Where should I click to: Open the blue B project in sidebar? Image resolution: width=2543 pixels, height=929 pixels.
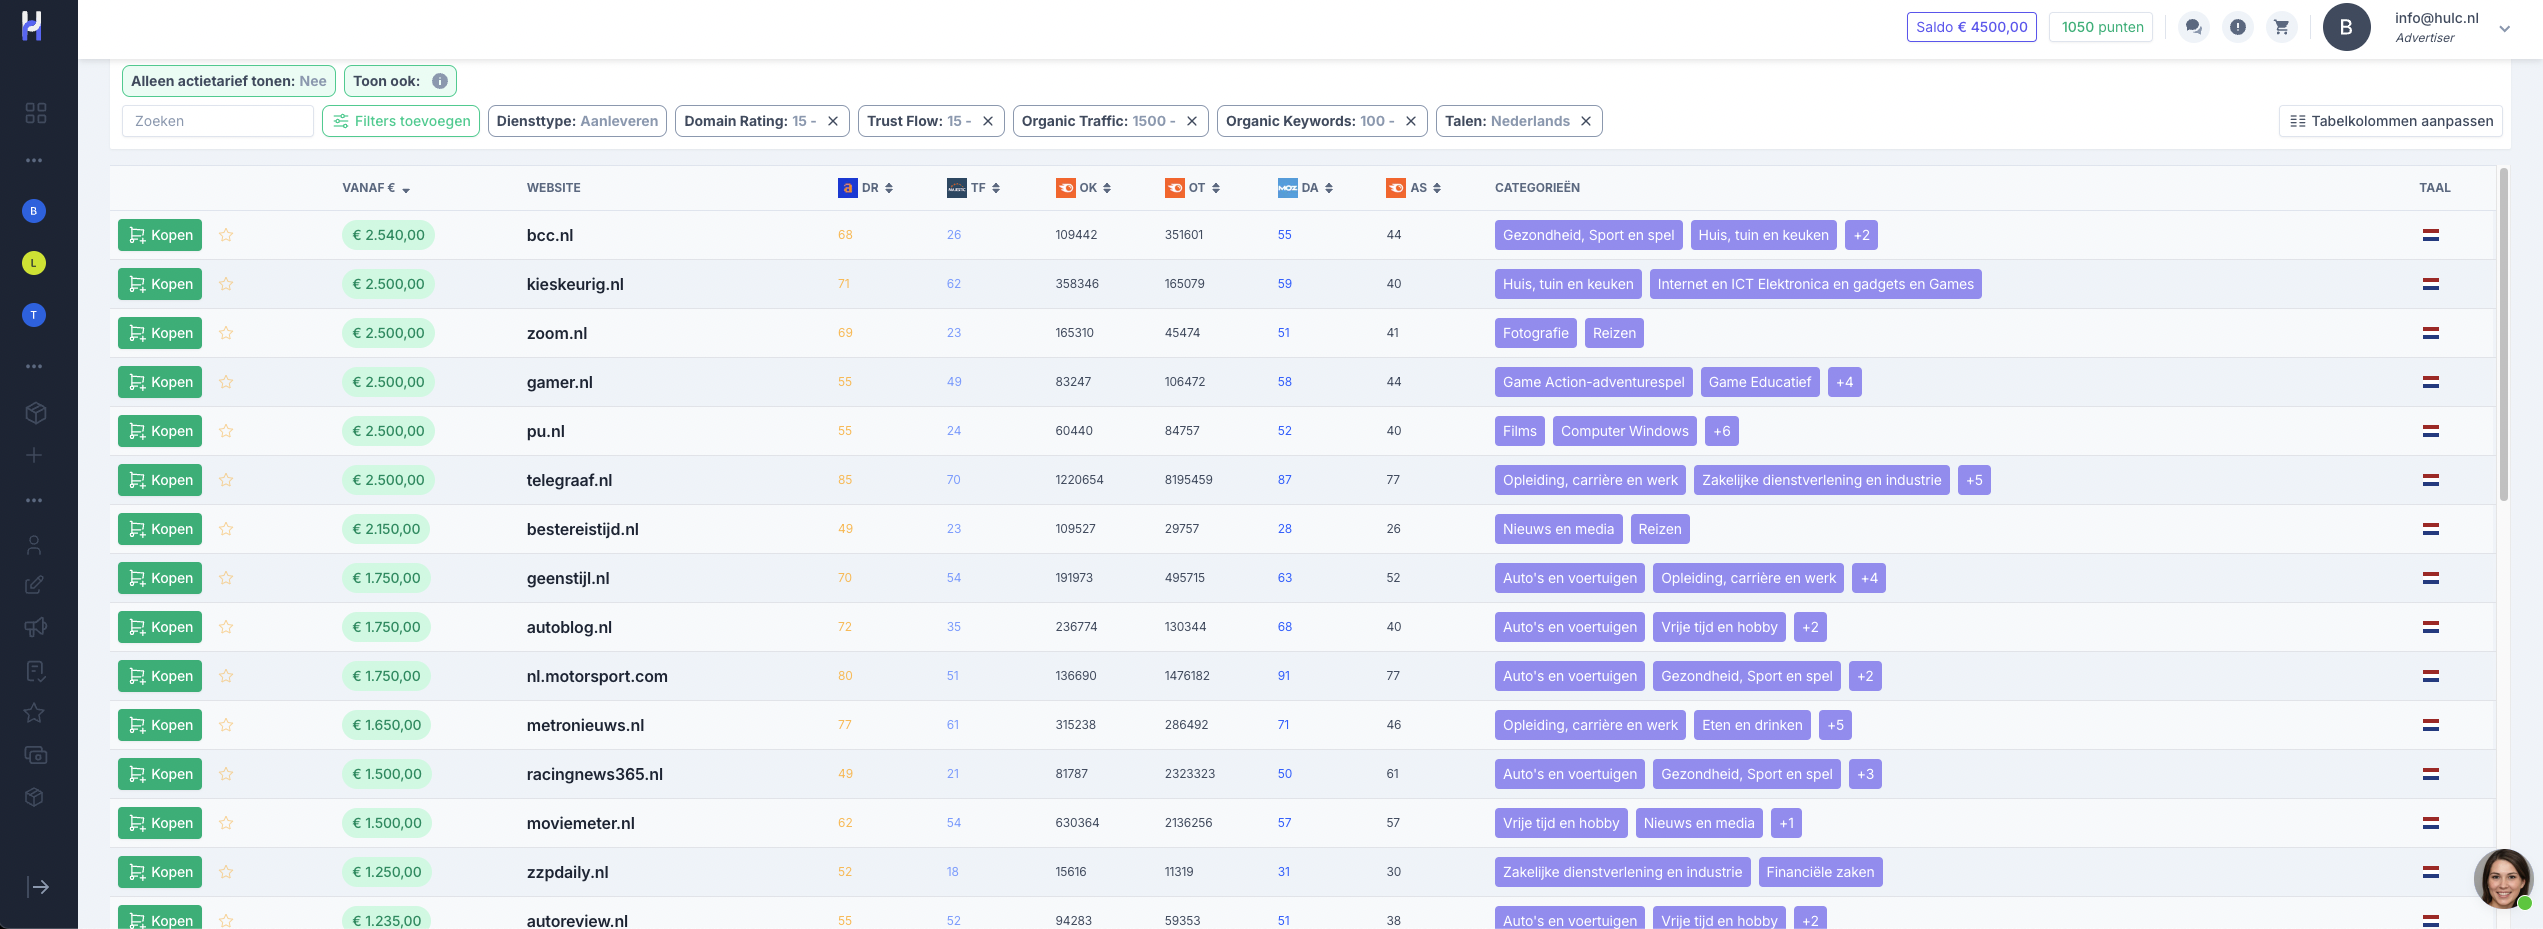coord(34,211)
